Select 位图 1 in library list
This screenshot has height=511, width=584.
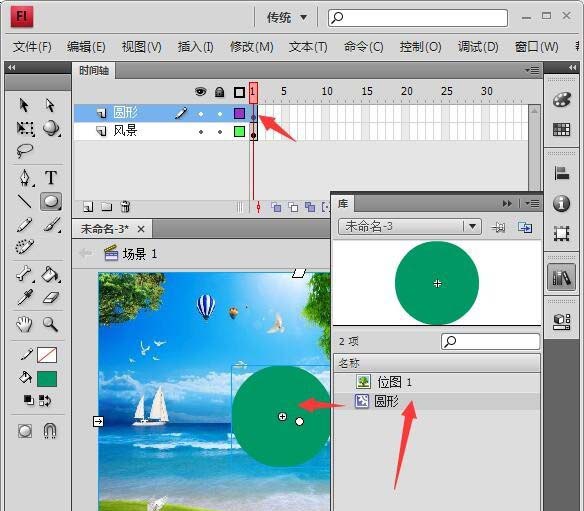(437, 382)
